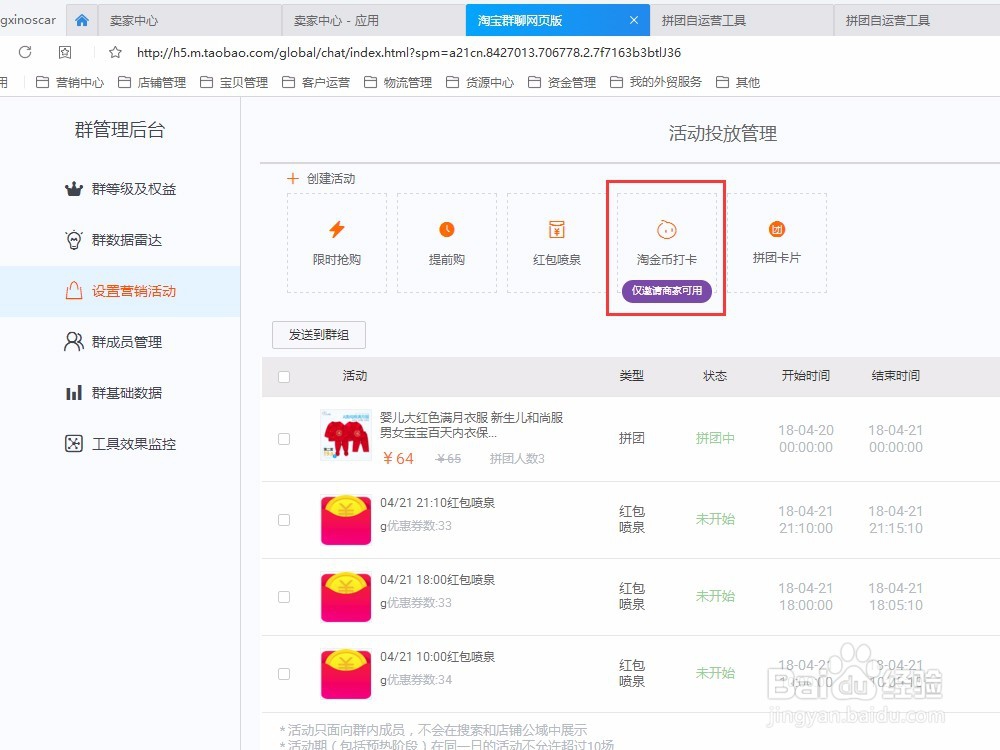This screenshot has height=750, width=1000.
Task: Click the 限时抢购 label
Action: point(337,260)
